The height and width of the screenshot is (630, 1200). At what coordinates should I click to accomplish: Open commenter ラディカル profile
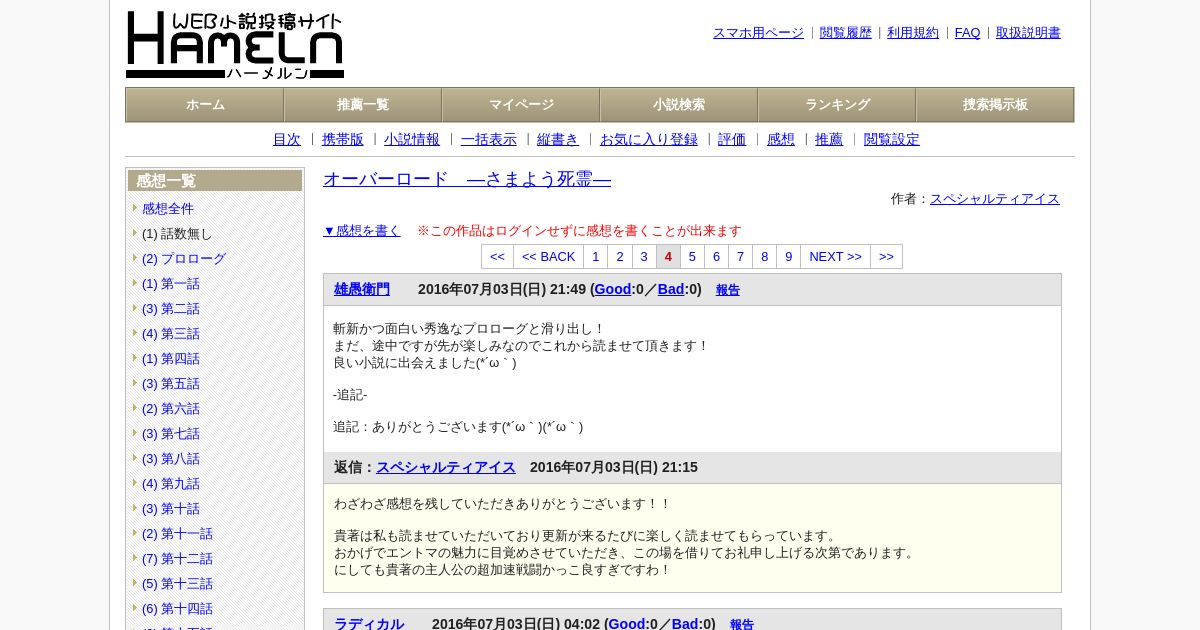point(369,623)
